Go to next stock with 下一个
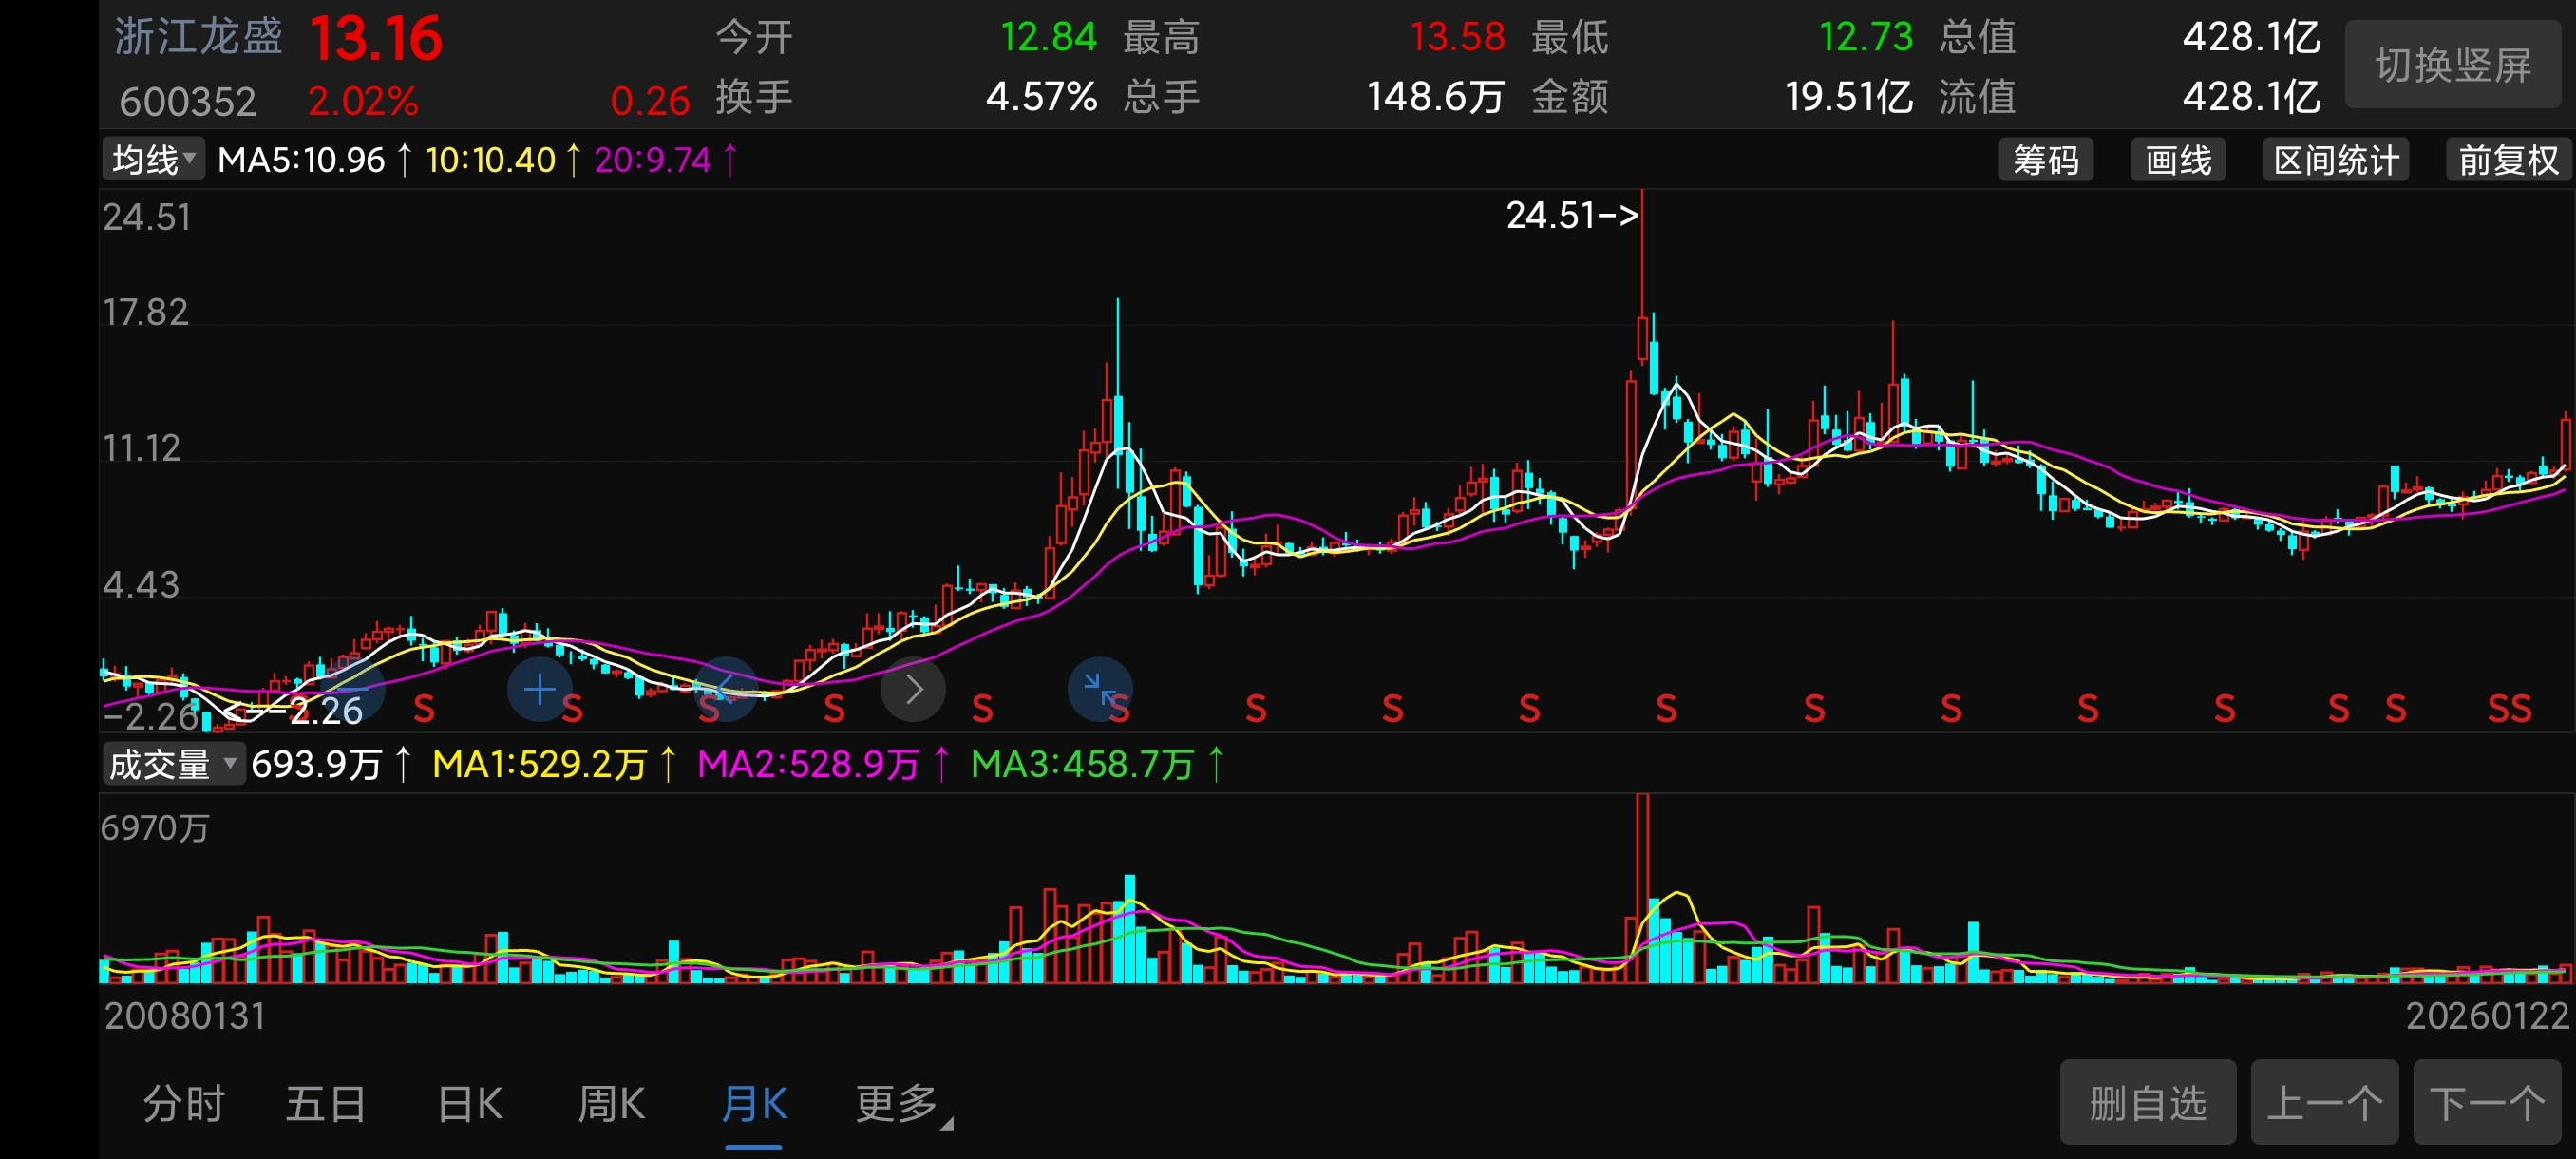Image resolution: width=2576 pixels, height=1159 pixels. coord(2487,1103)
